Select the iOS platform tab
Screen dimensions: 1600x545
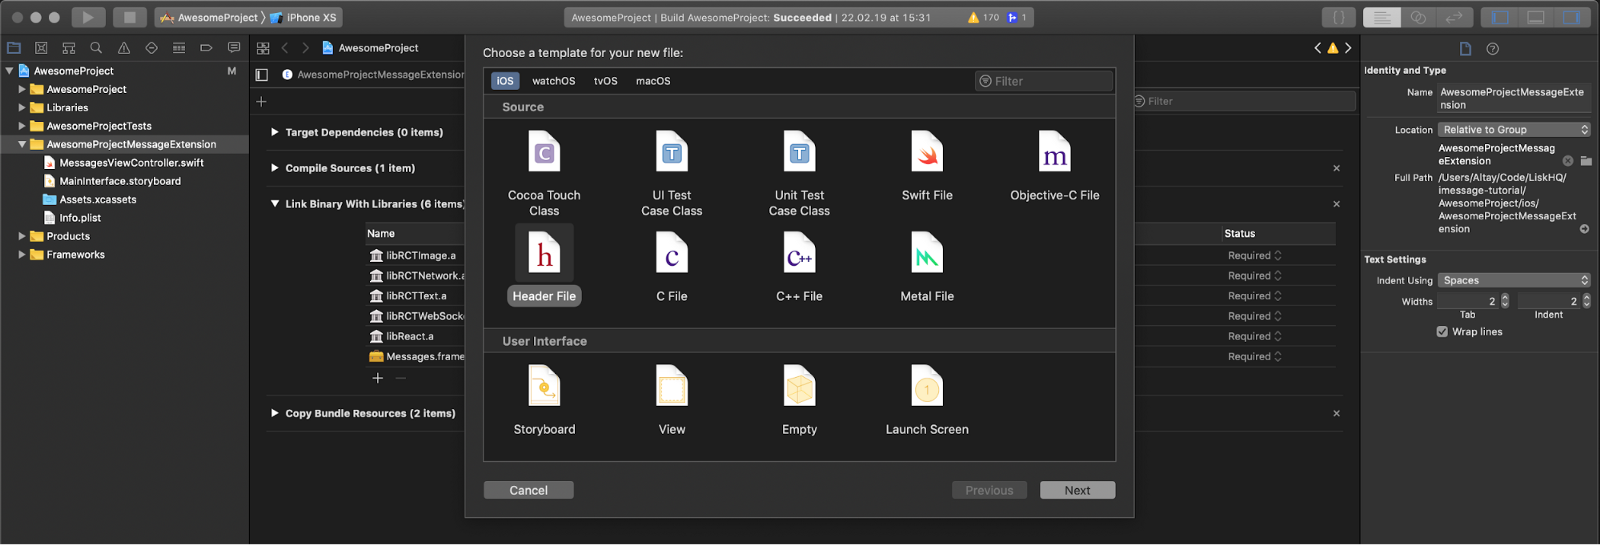(505, 81)
